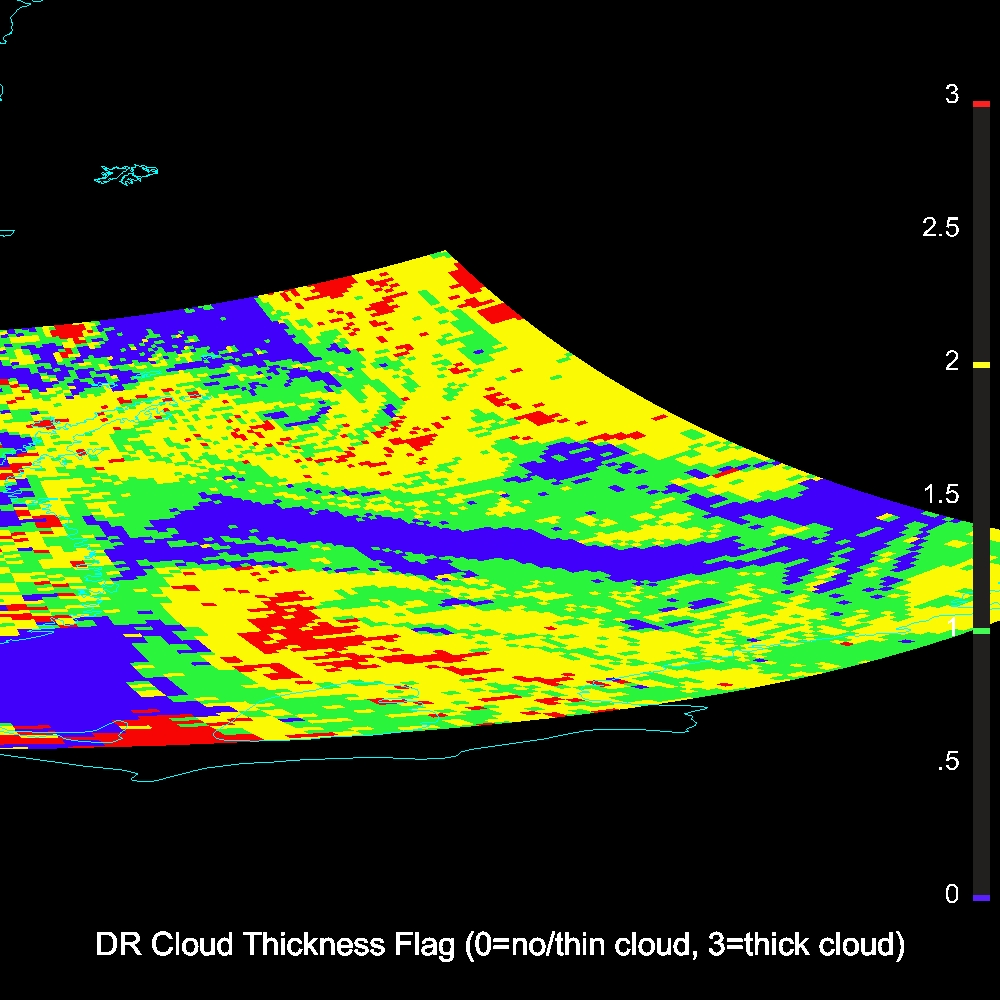
Task: Click the "3" label at colorbar top
Action: tap(952, 95)
